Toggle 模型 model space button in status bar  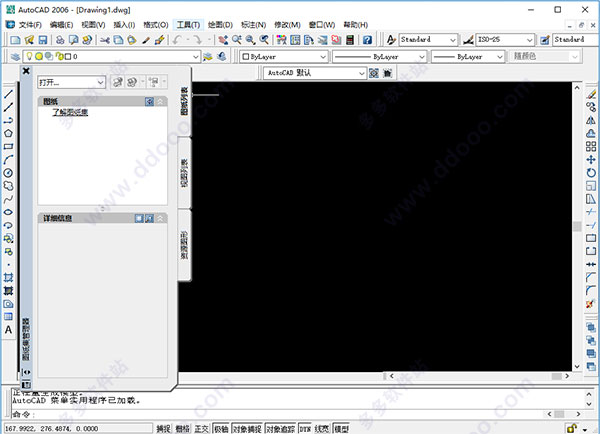click(341, 429)
